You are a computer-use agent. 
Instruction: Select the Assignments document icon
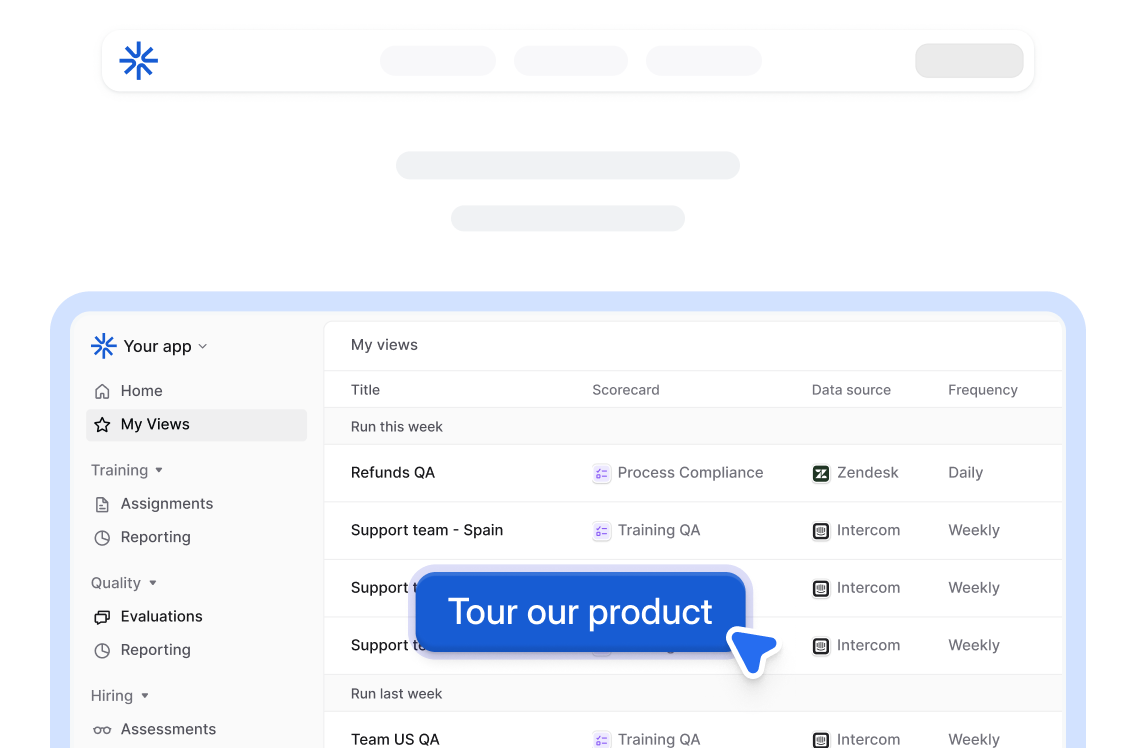tap(102, 503)
